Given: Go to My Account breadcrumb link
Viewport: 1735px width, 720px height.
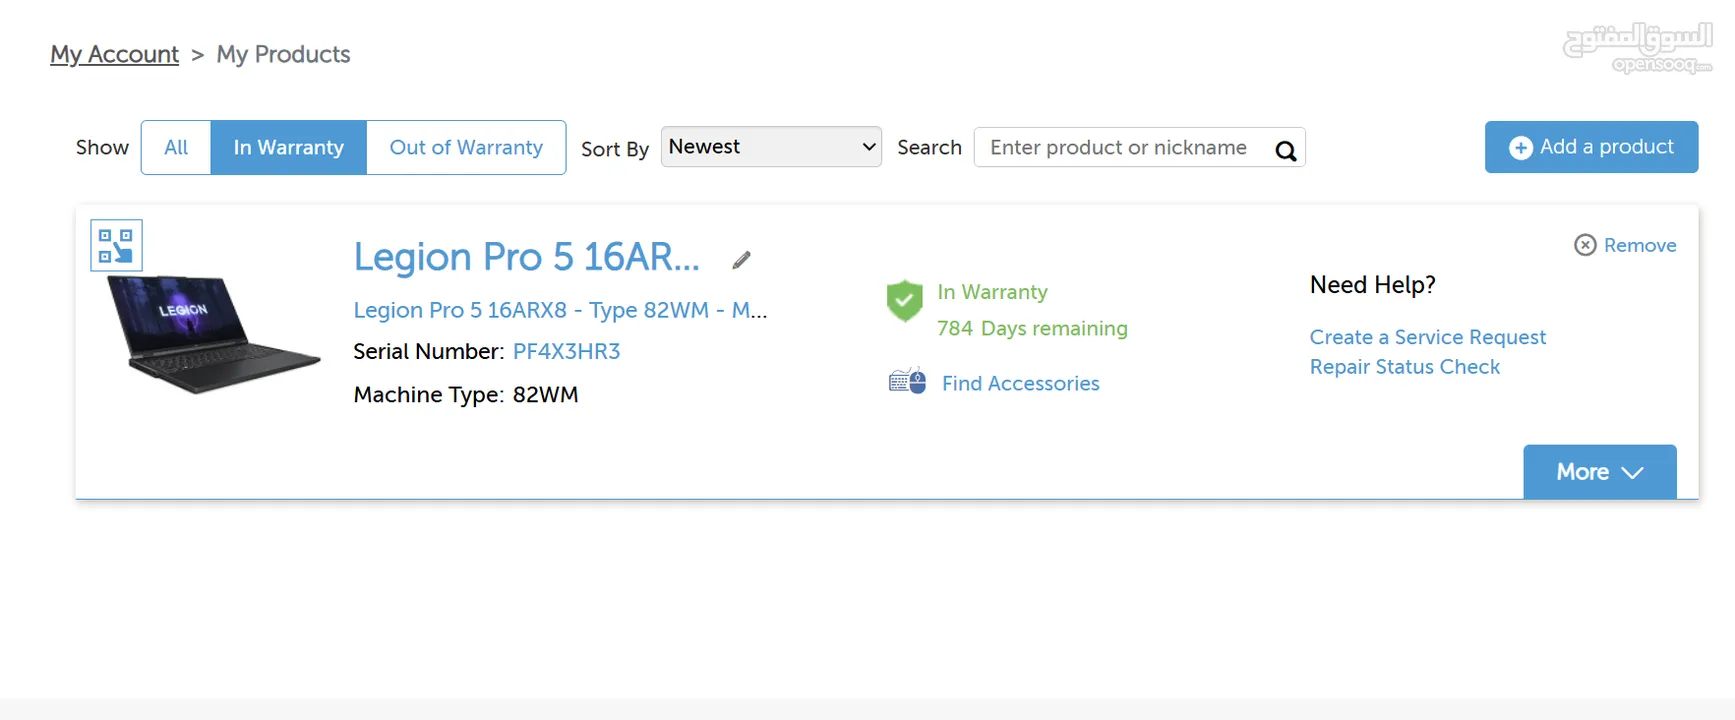Looking at the screenshot, I should [115, 54].
